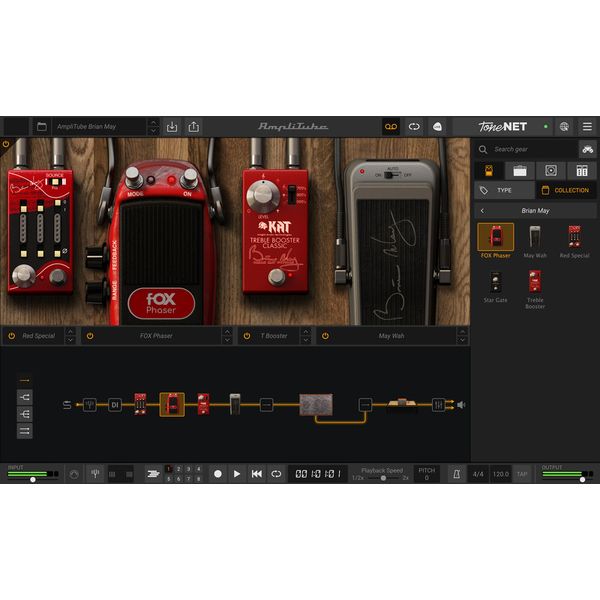Open the tuner in bottom bar
Viewport: 600px width, 600px height.
95,474
